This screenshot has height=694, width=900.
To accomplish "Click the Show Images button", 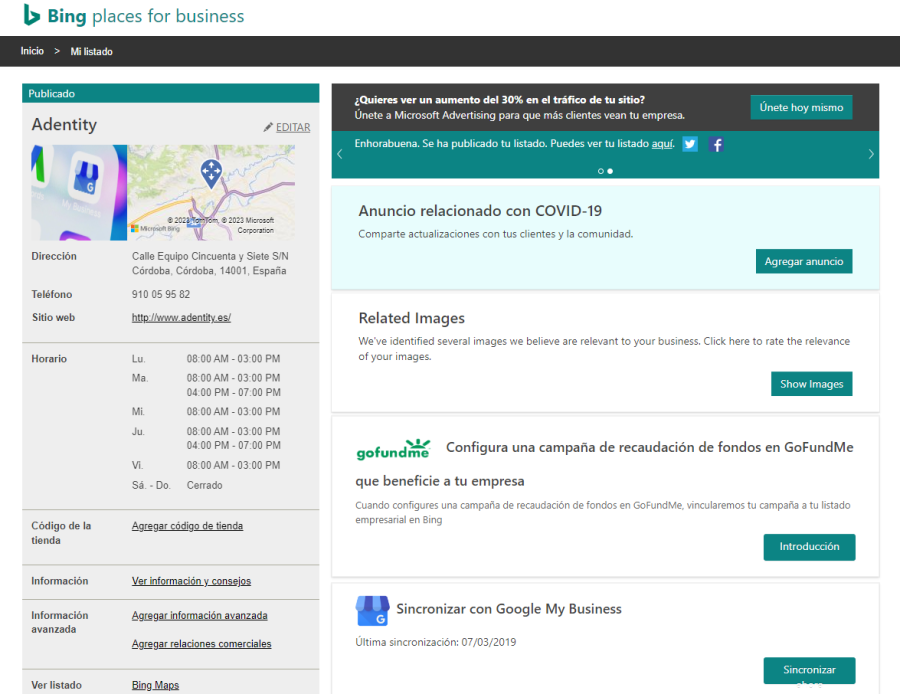I will pos(811,384).
